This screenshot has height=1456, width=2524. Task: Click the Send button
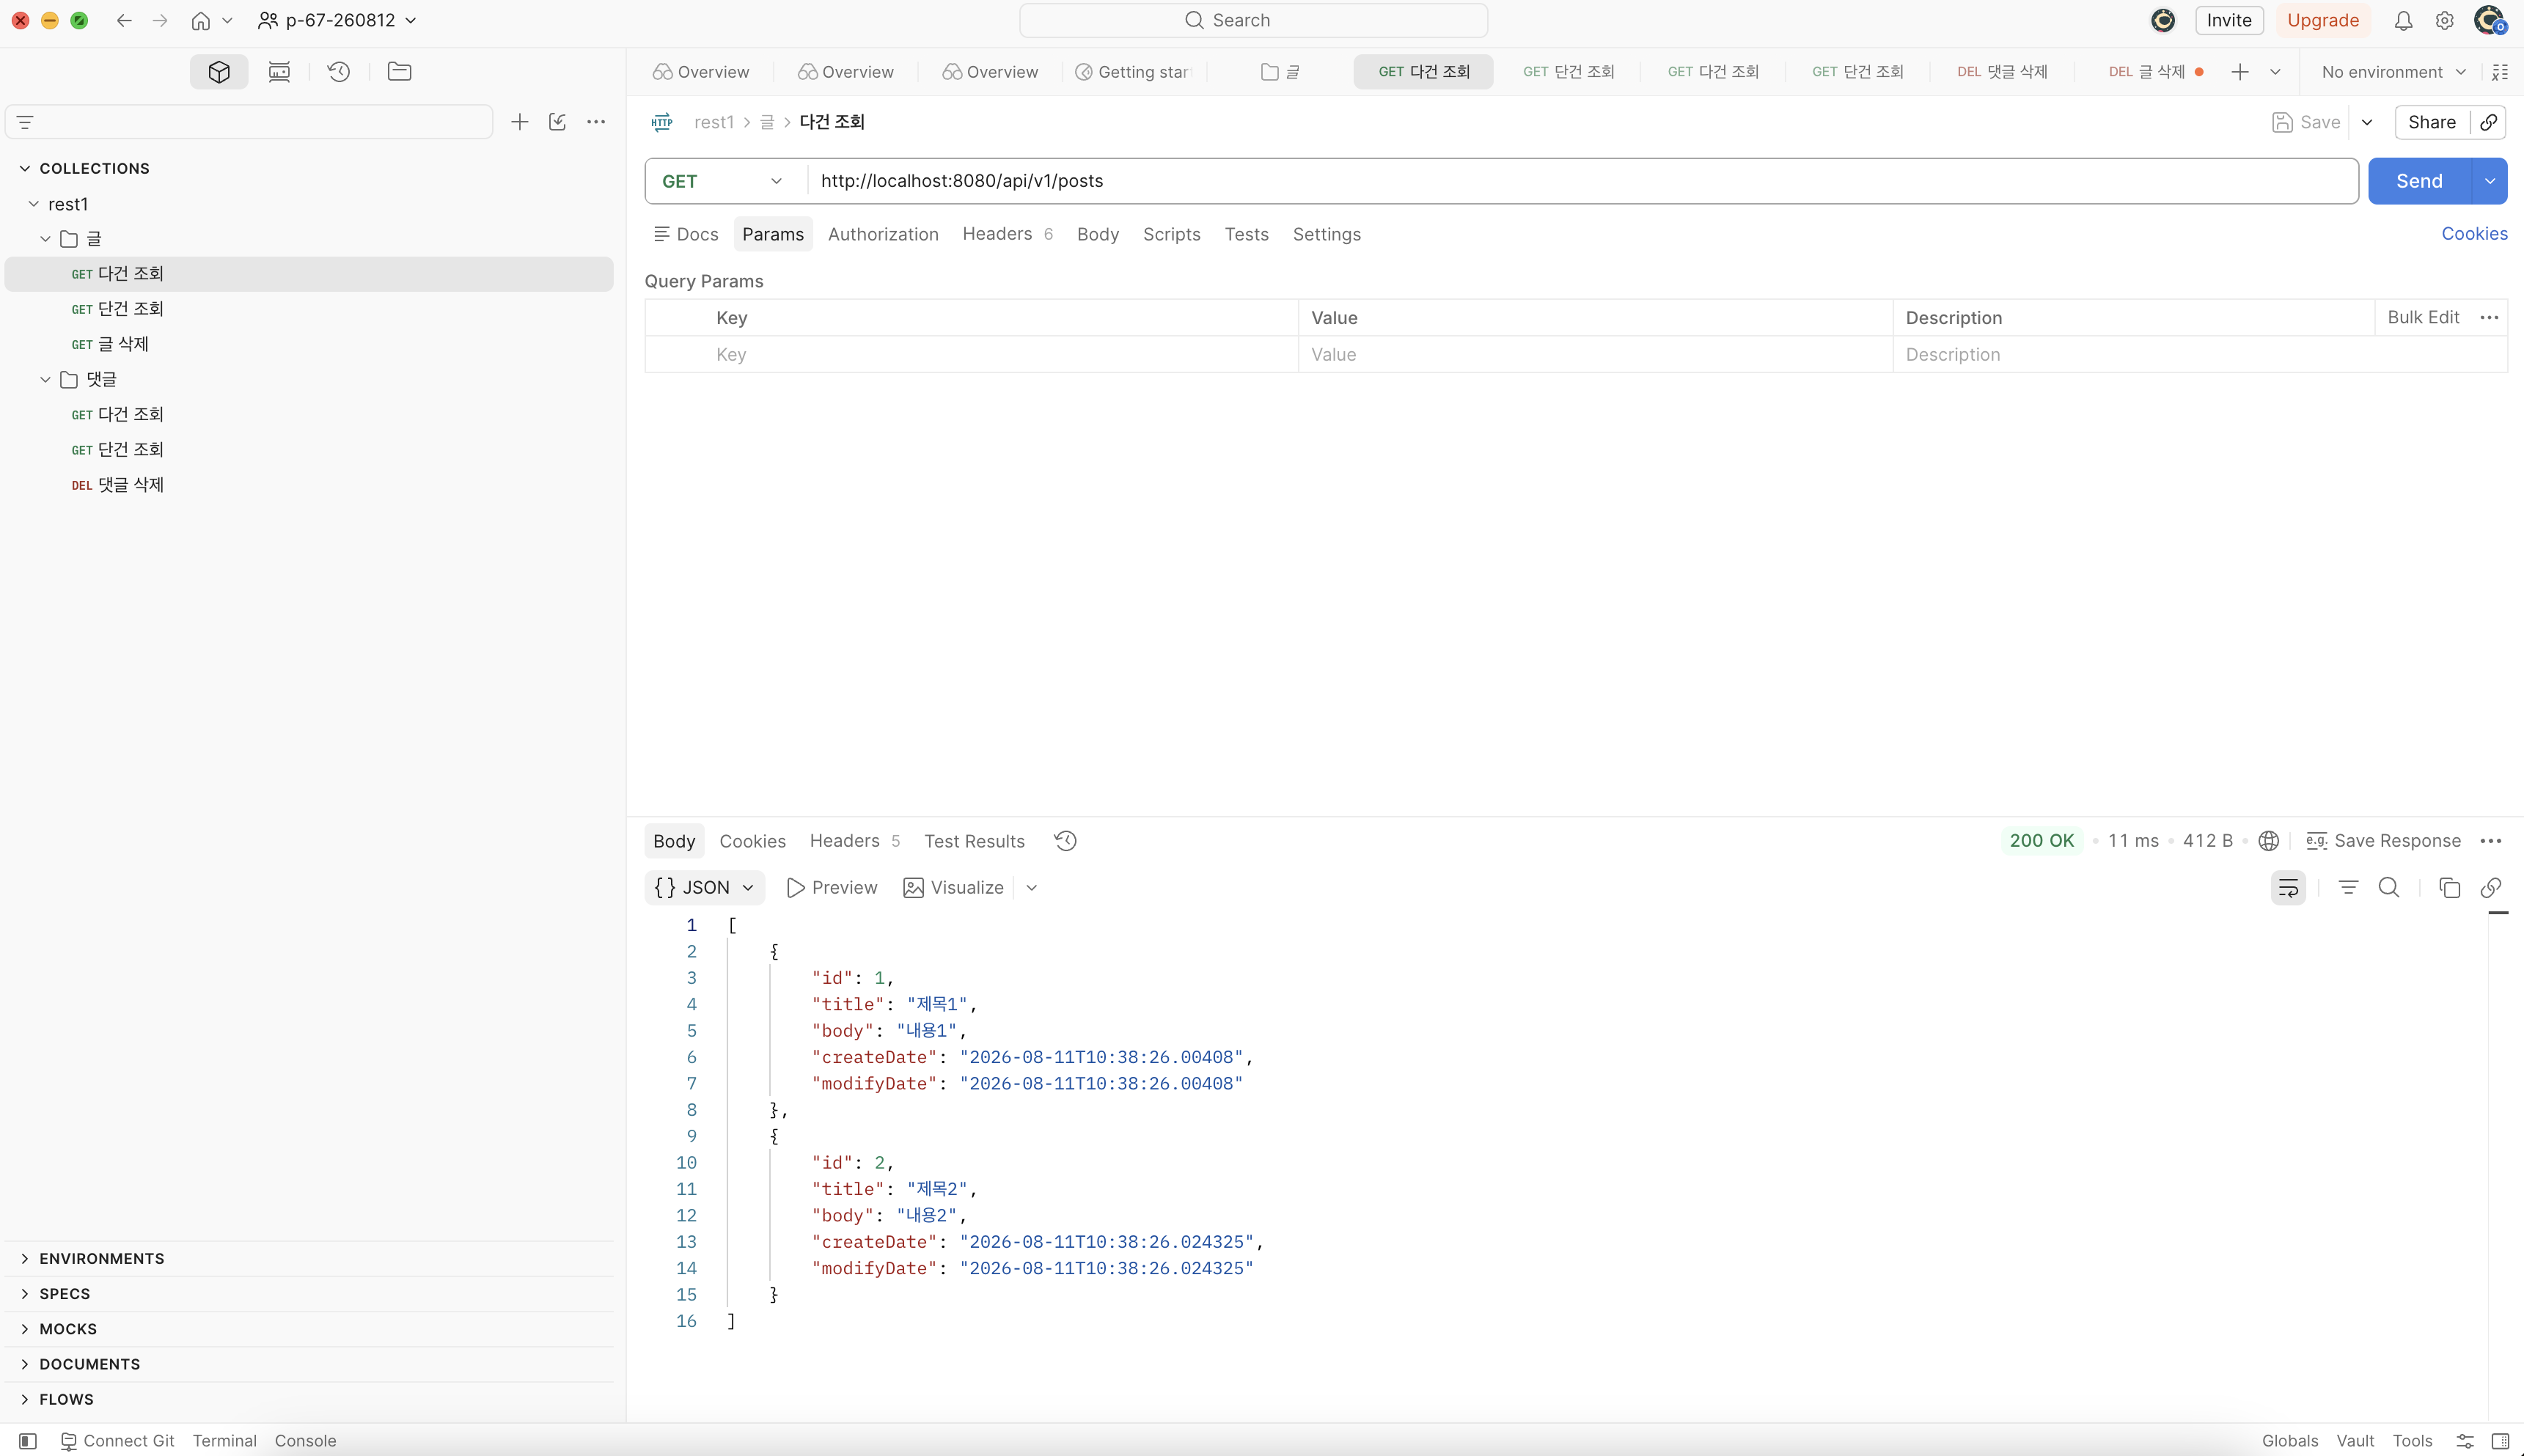[x=2419, y=181]
